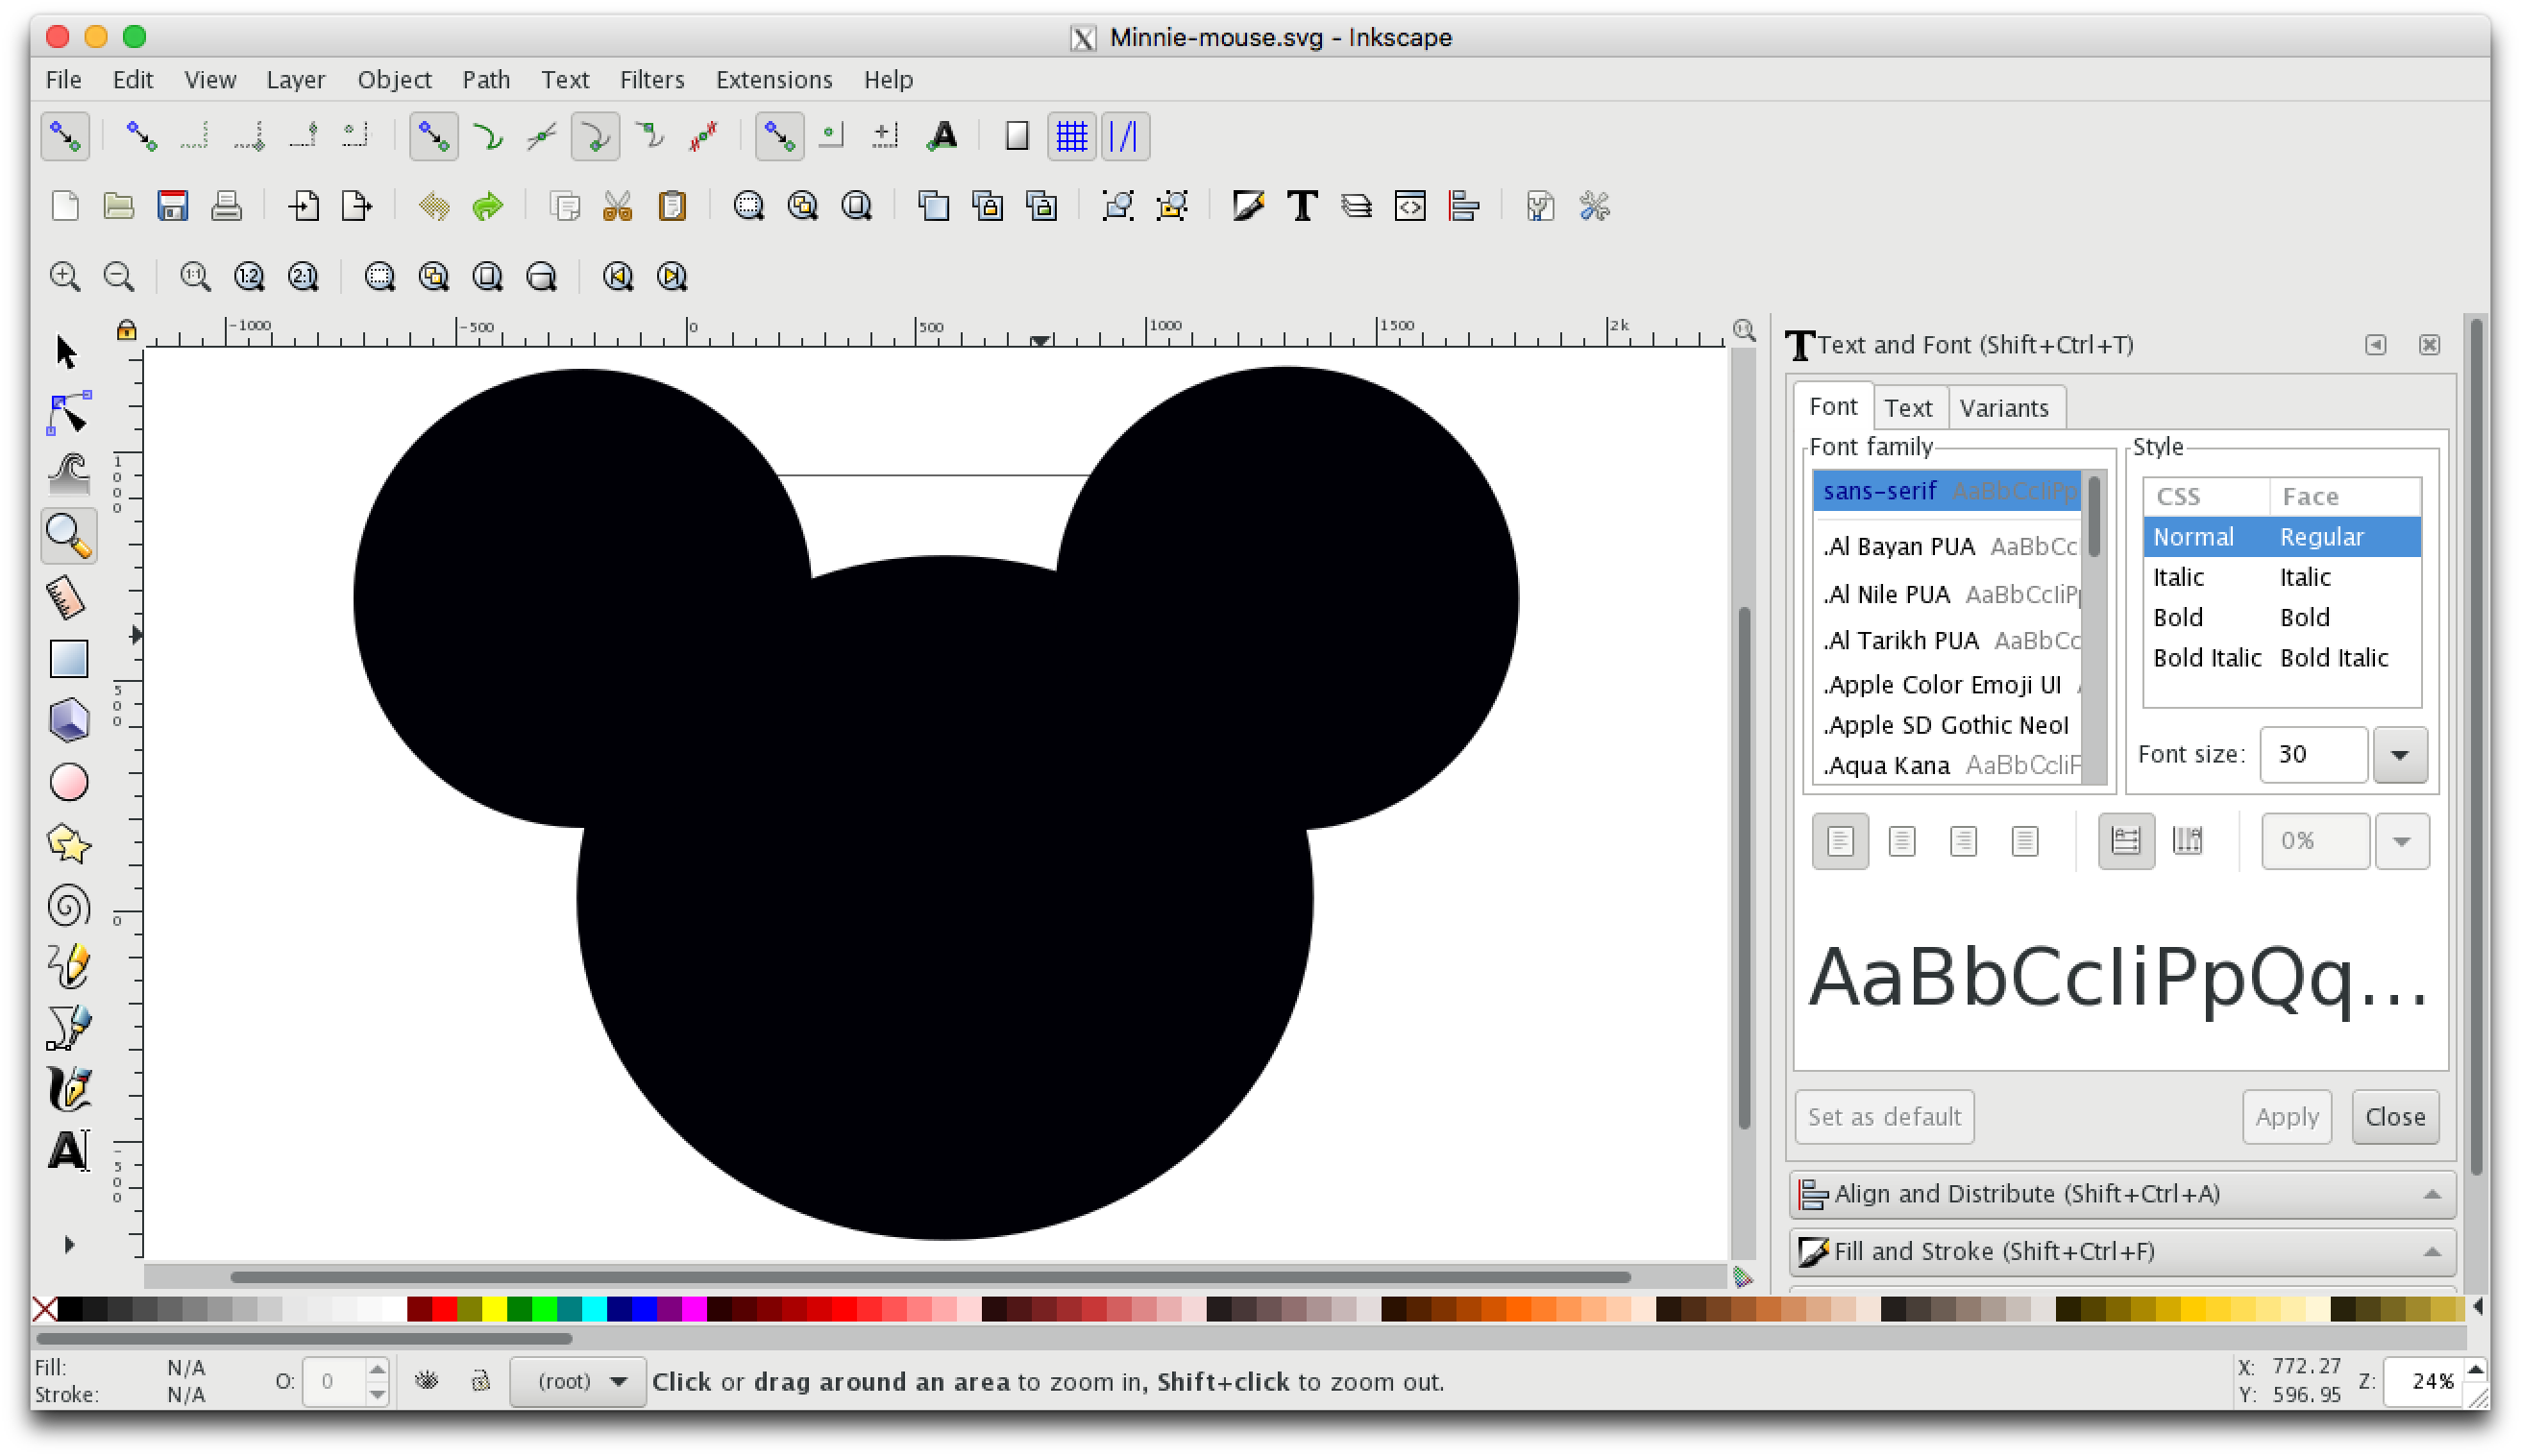2521x1456 pixels.
Task: Select the circle ellipse tool
Action: tap(67, 783)
